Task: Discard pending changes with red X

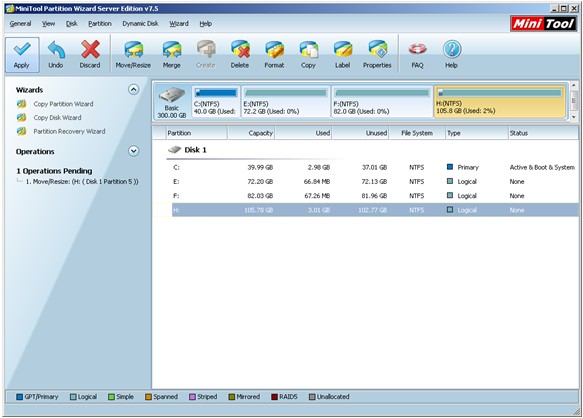Action: pos(90,54)
